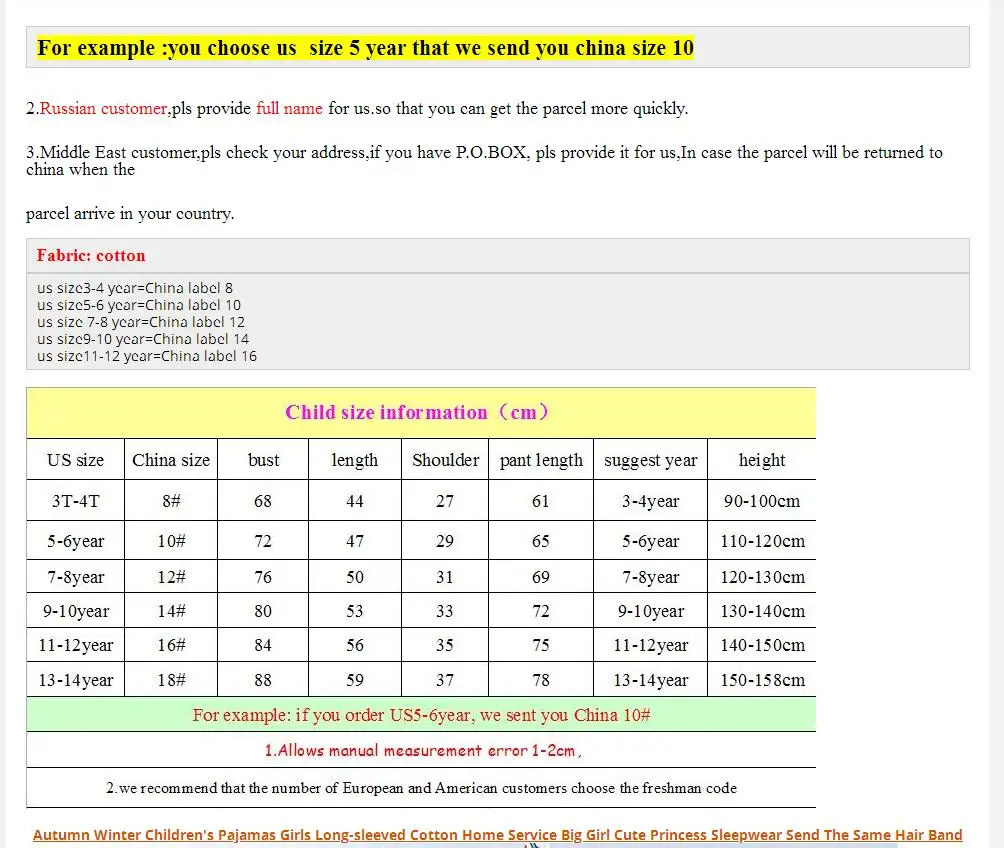Viewport: 1004px width, 848px height.
Task: Open the Autumn Winter Children's Pajamas link
Action: pyautogui.click(x=498, y=835)
